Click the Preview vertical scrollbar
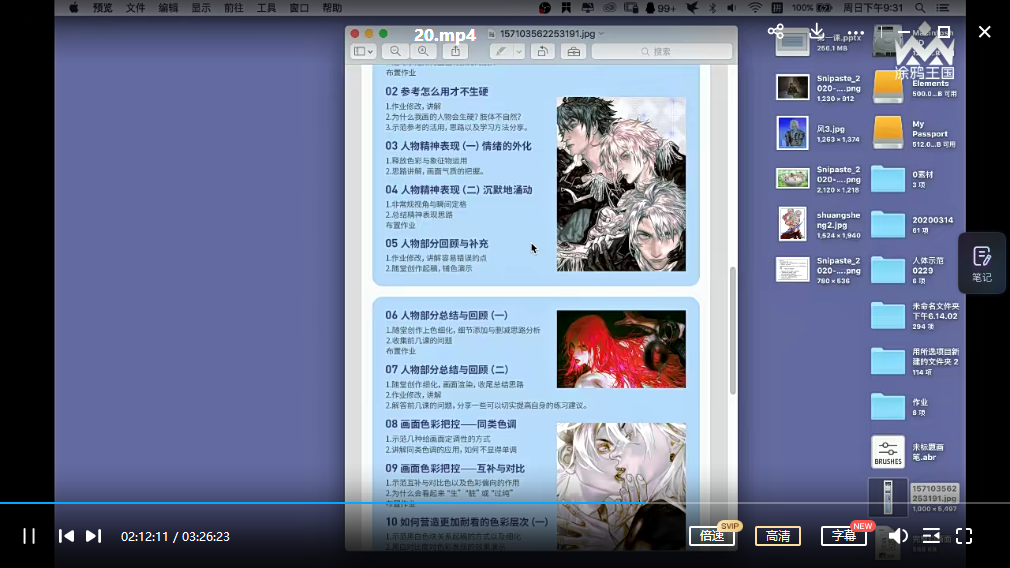Viewport: 1010px width, 568px height. tap(732, 330)
